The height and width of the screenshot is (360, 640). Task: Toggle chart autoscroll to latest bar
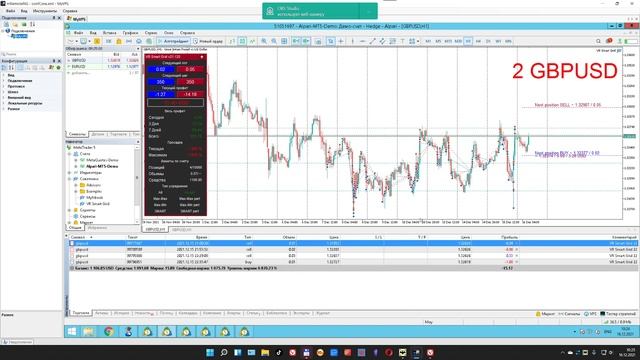[x=296, y=41]
